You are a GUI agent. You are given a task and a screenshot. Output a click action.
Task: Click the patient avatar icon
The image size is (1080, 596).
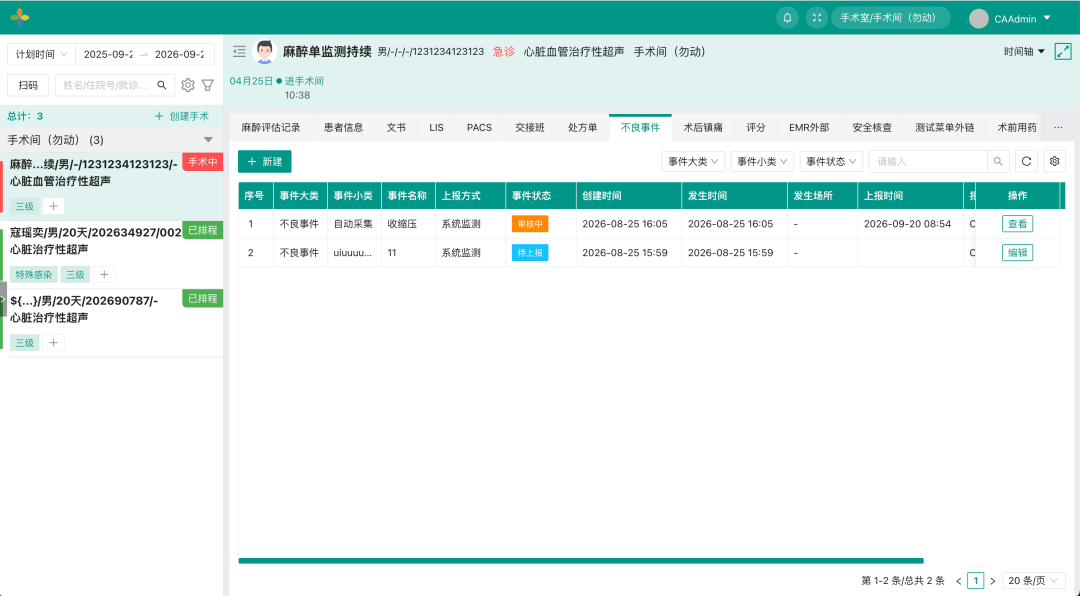(264, 52)
